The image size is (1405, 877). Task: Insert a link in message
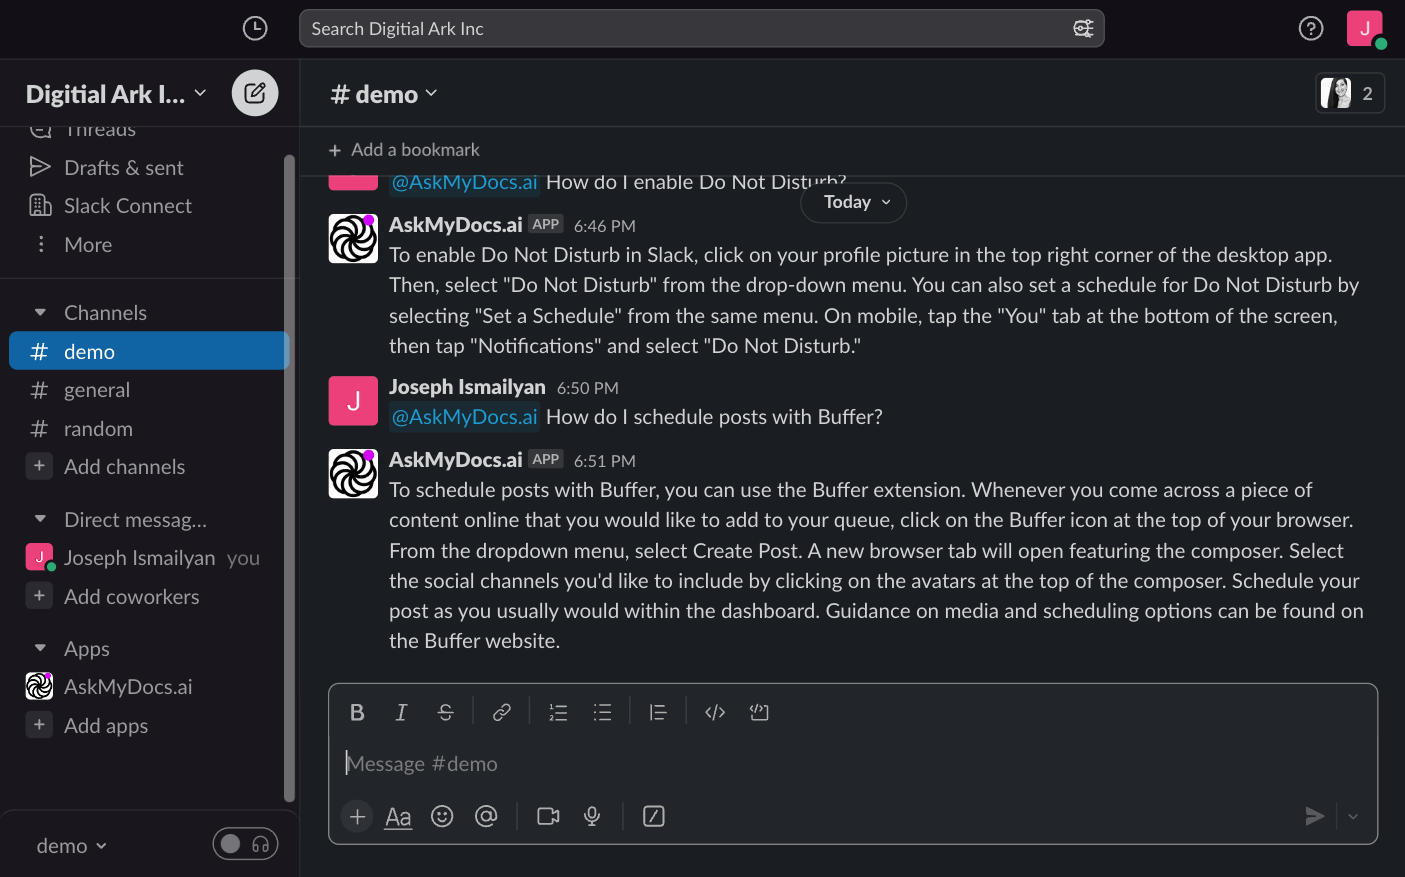pyautogui.click(x=502, y=712)
